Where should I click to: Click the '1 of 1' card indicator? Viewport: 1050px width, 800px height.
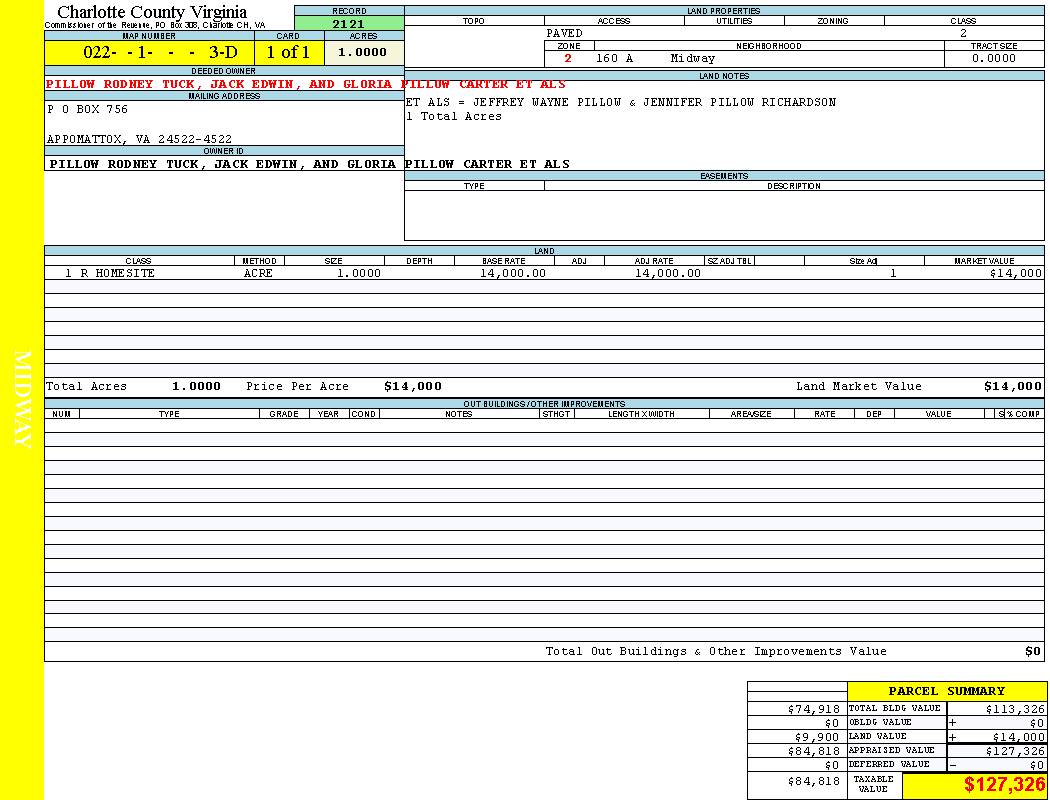click(x=288, y=52)
